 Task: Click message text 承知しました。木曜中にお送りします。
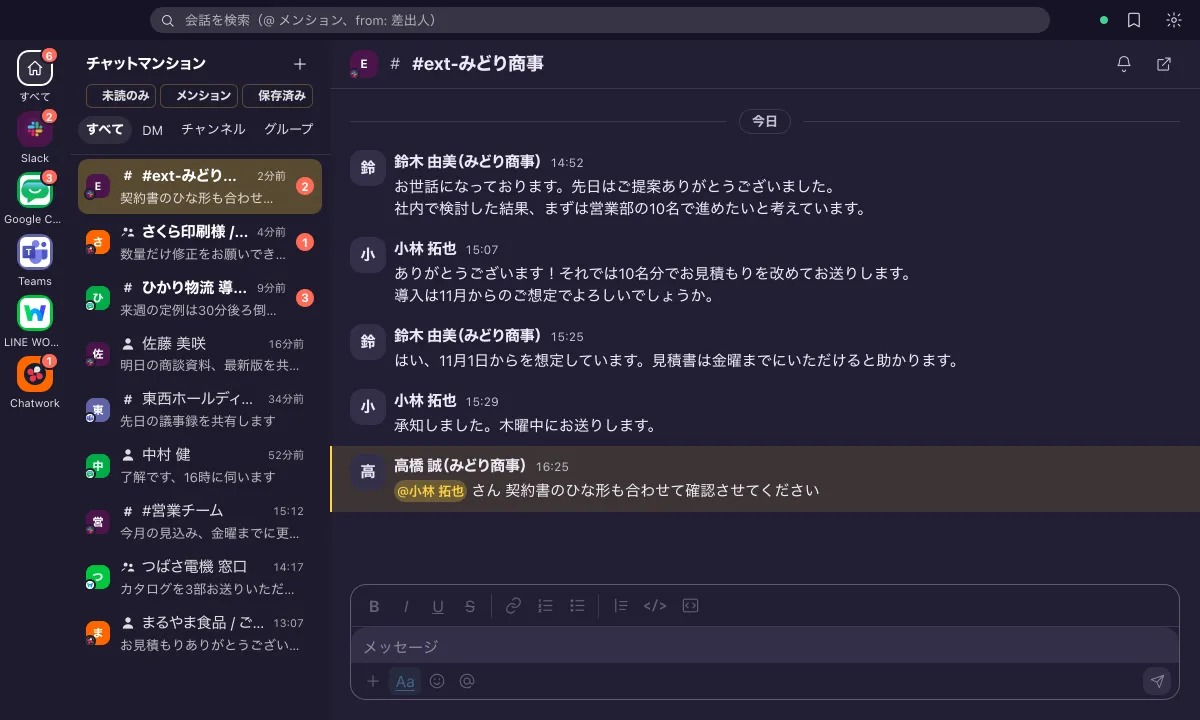click(x=525, y=426)
